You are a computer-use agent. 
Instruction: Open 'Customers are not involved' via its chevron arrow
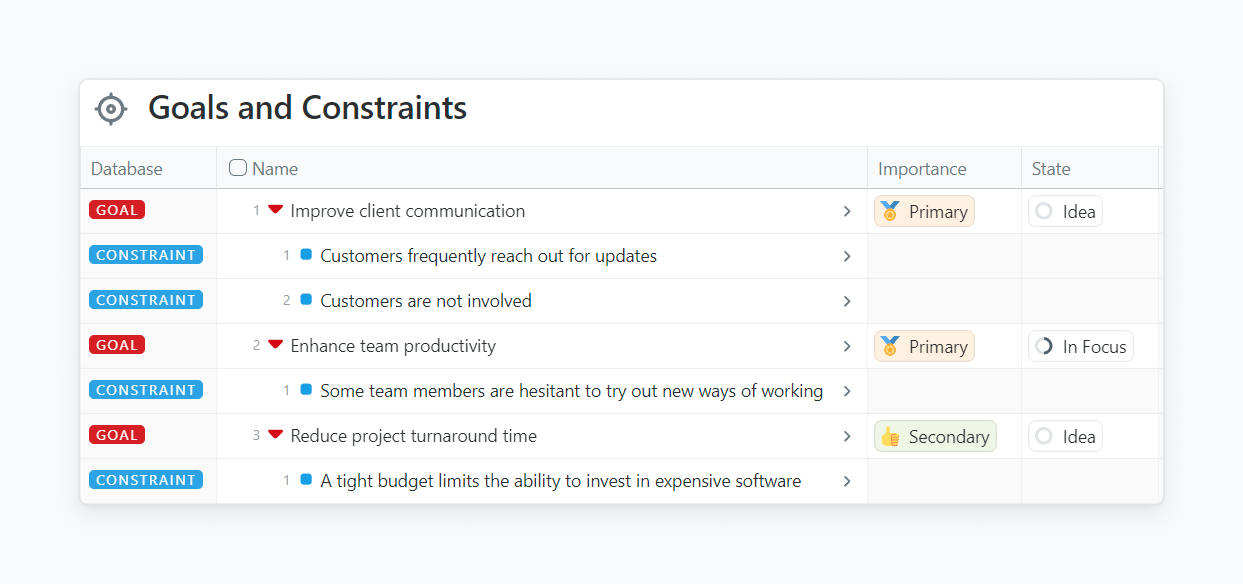tap(847, 301)
